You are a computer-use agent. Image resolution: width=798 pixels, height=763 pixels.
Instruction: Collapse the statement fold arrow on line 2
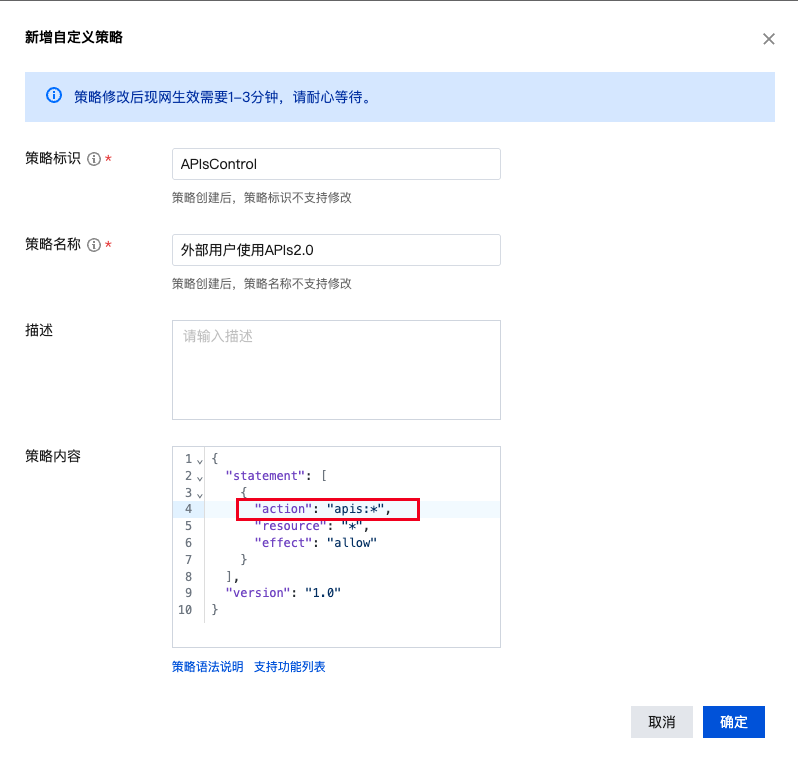(200, 477)
